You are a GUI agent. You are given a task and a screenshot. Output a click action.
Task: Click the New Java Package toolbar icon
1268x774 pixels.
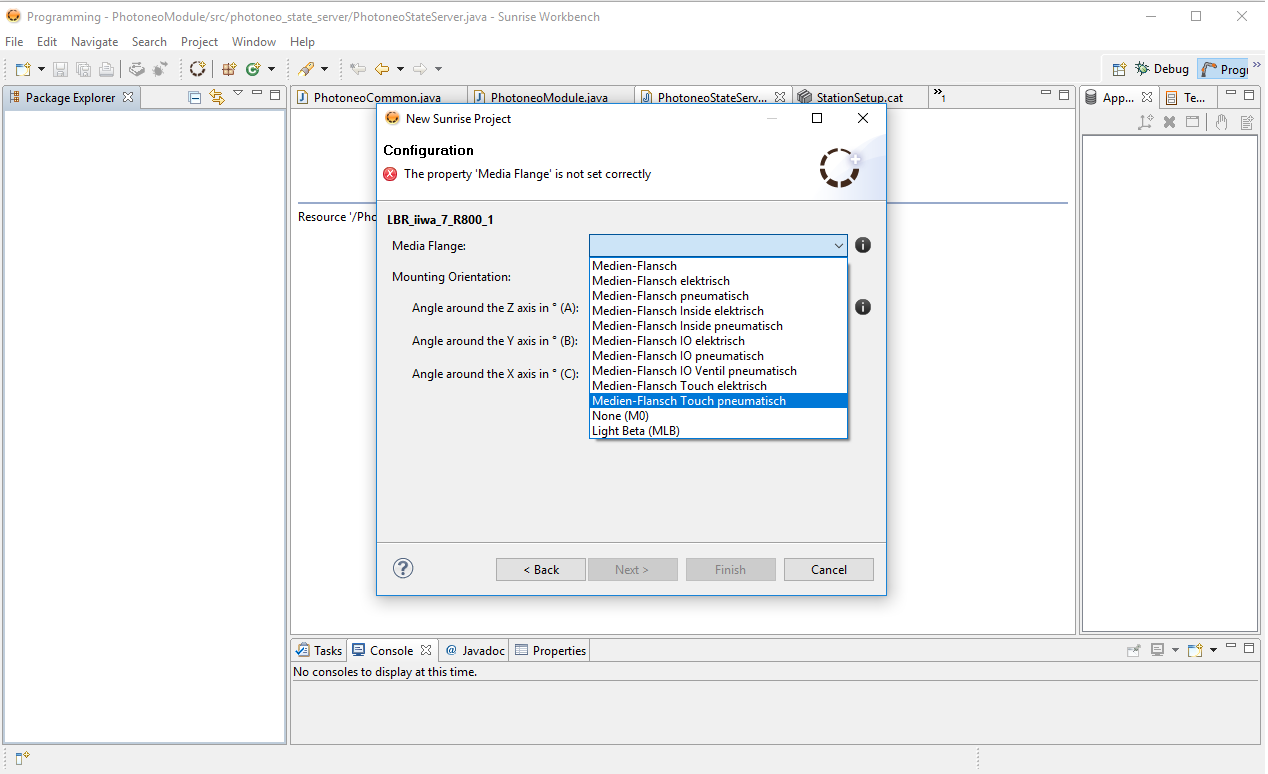(x=229, y=69)
